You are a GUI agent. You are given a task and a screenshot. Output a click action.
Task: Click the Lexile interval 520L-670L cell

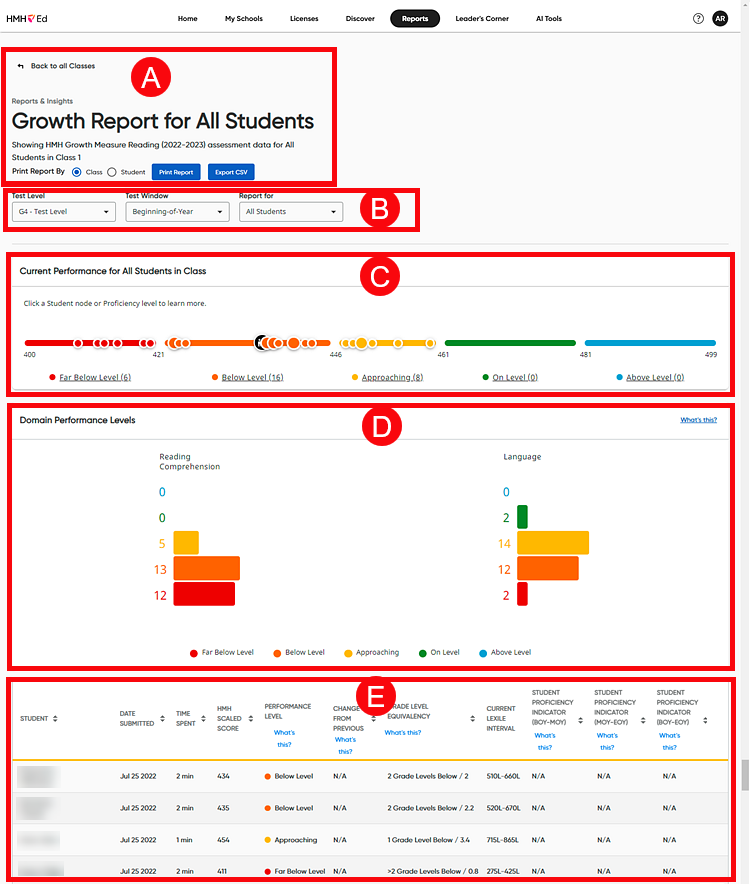point(503,808)
